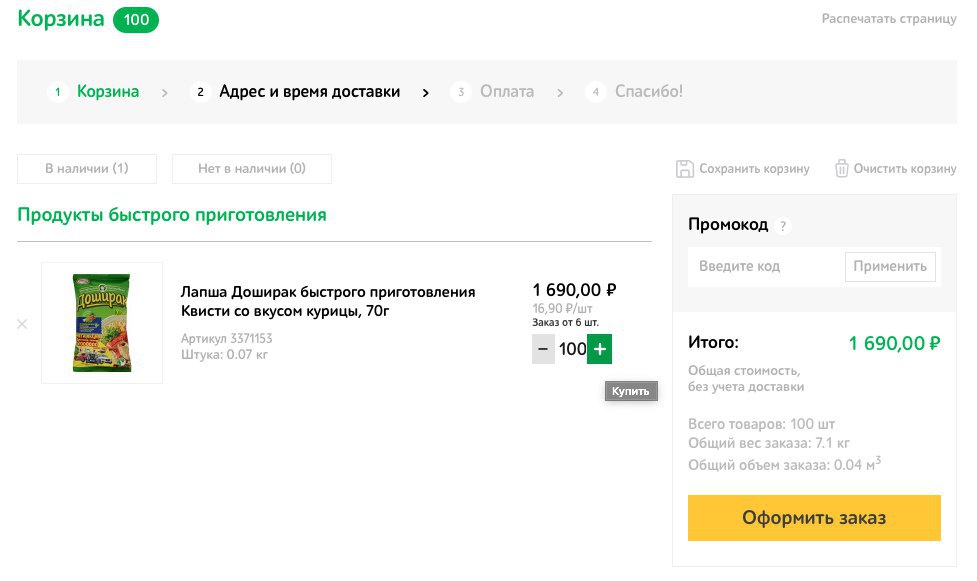Viewport: 977px width, 581px height.
Task: Click the 'Корзина' page title
Action: coord(60,19)
